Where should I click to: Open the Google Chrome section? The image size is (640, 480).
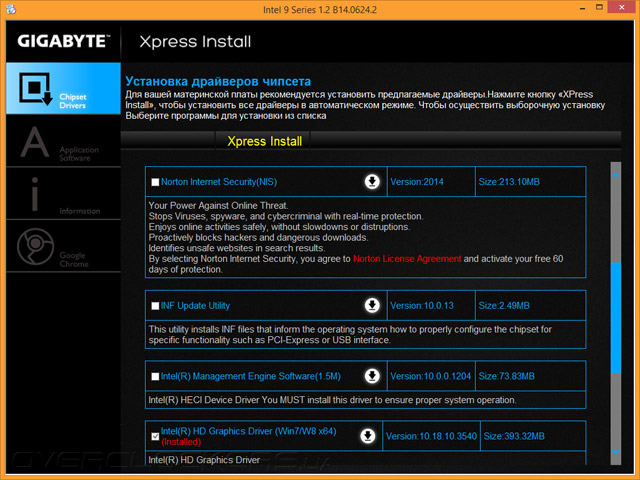pyautogui.click(x=63, y=247)
